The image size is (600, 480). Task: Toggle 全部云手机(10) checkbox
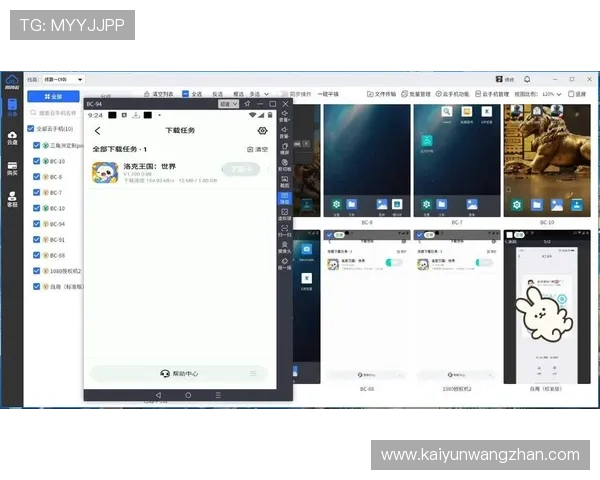(31, 129)
